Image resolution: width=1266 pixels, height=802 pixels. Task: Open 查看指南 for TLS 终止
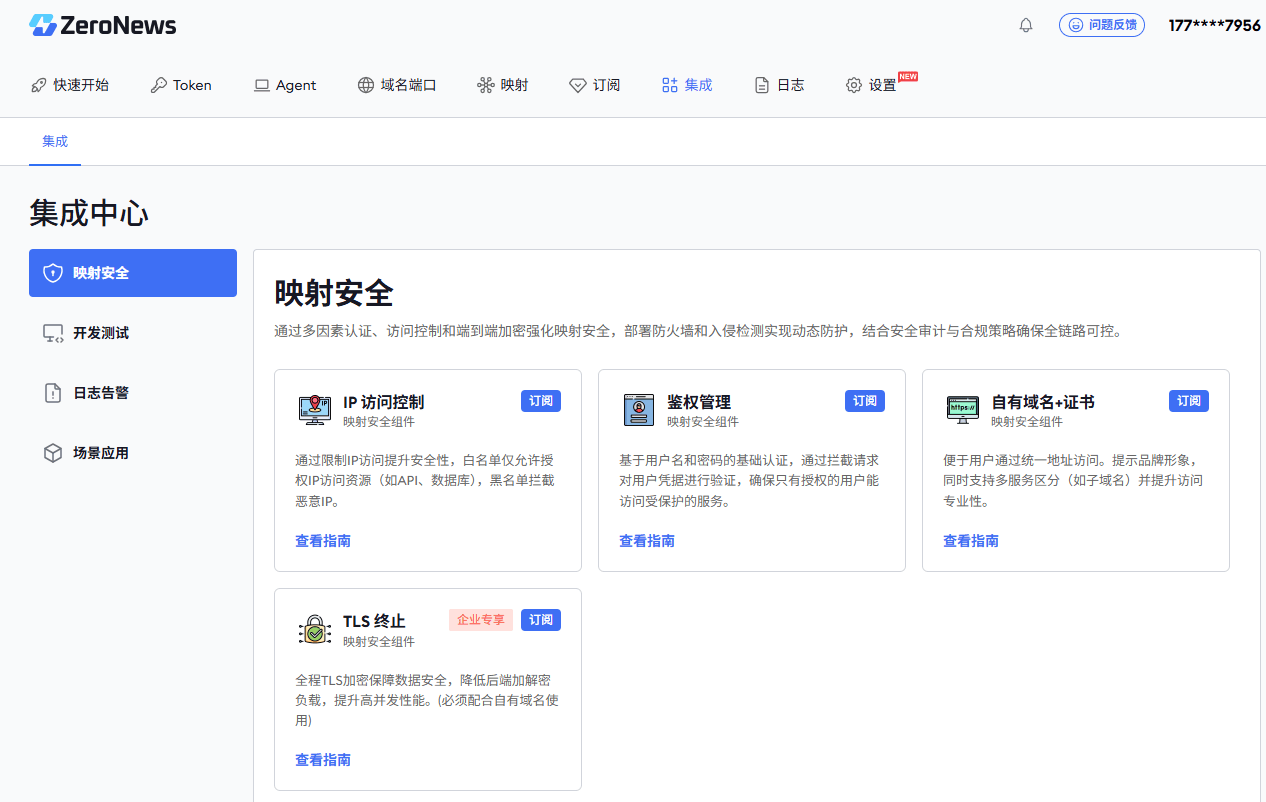323,760
